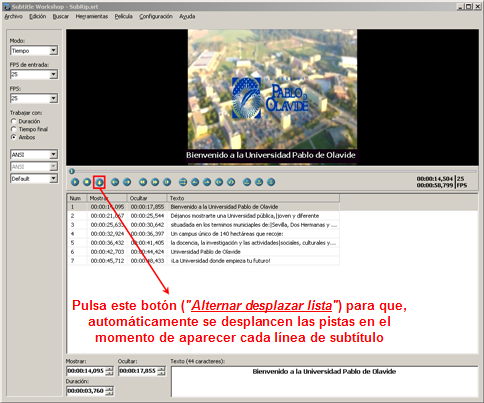Click the Ocultar column header
484x403 pixels.
pyautogui.click(x=147, y=198)
